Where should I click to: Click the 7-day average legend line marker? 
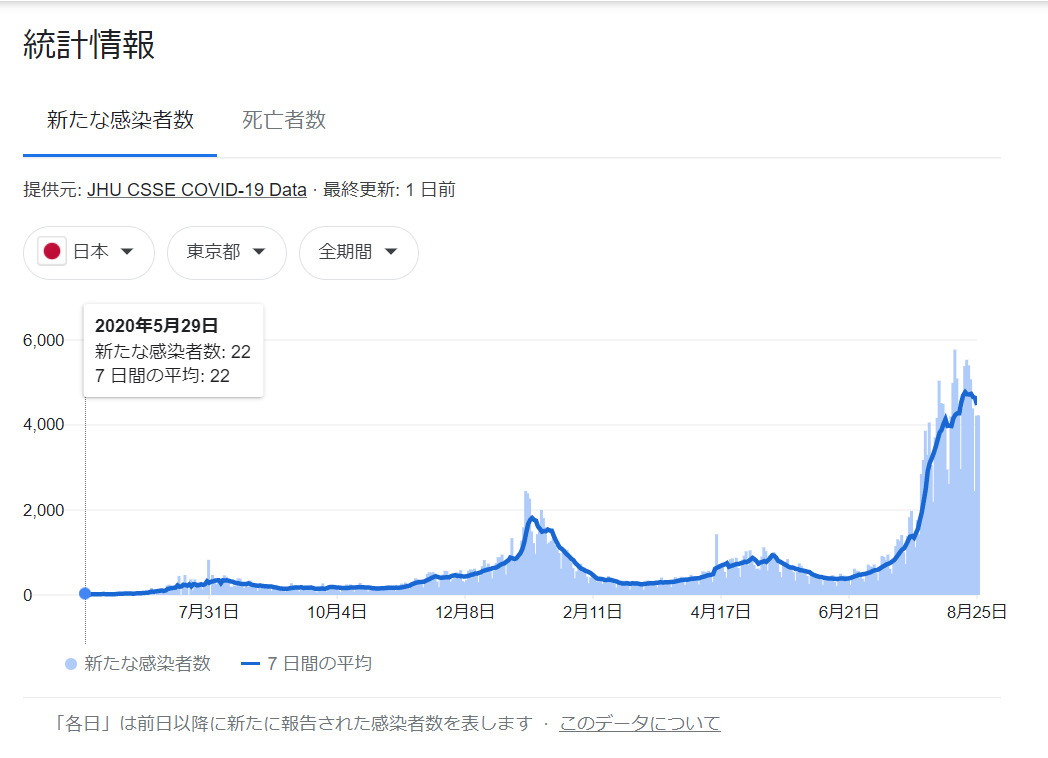point(251,663)
